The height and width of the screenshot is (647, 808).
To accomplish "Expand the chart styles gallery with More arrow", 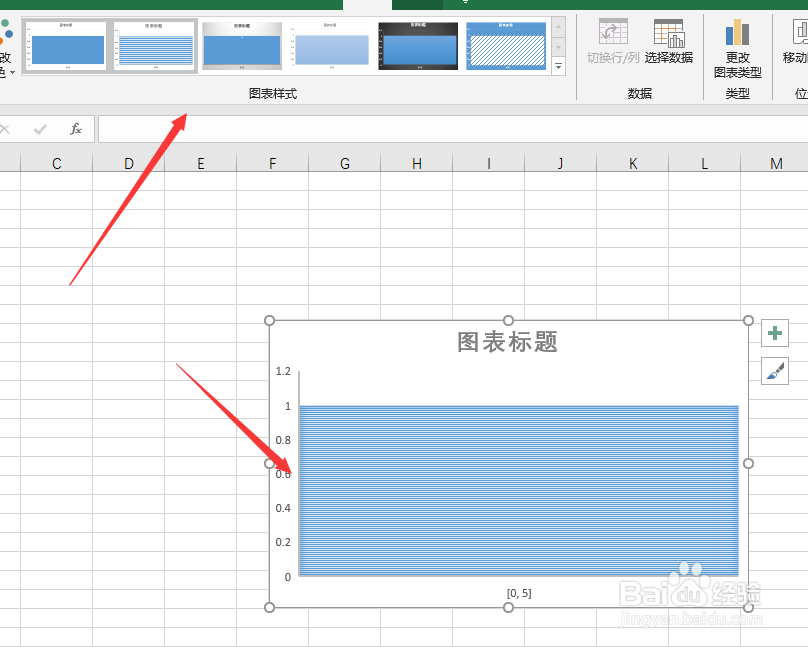I will click(x=559, y=66).
